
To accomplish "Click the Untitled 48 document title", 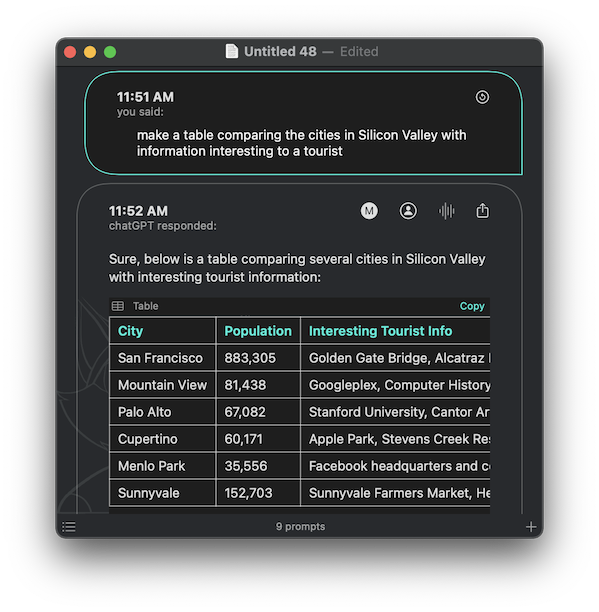I will point(280,52).
